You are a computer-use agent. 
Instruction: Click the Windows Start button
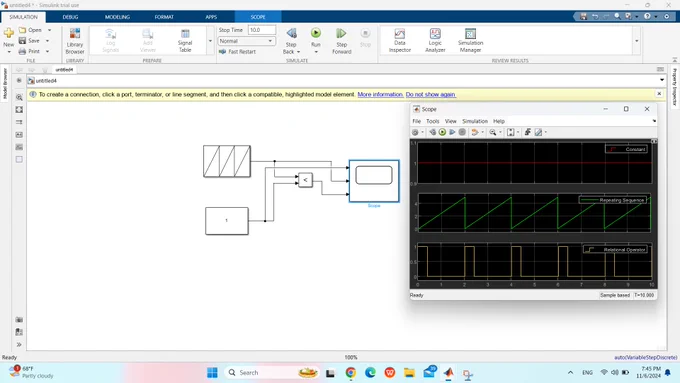point(212,373)
